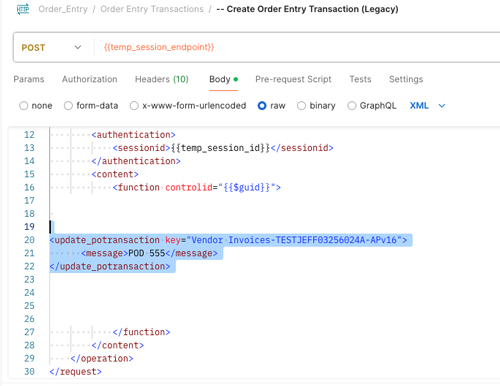Image resolution: width=500 pixels, height=386 pixels.
Task: Click the closing operation tag line 29
Action: pyautogui.click(x=102, y=358)
